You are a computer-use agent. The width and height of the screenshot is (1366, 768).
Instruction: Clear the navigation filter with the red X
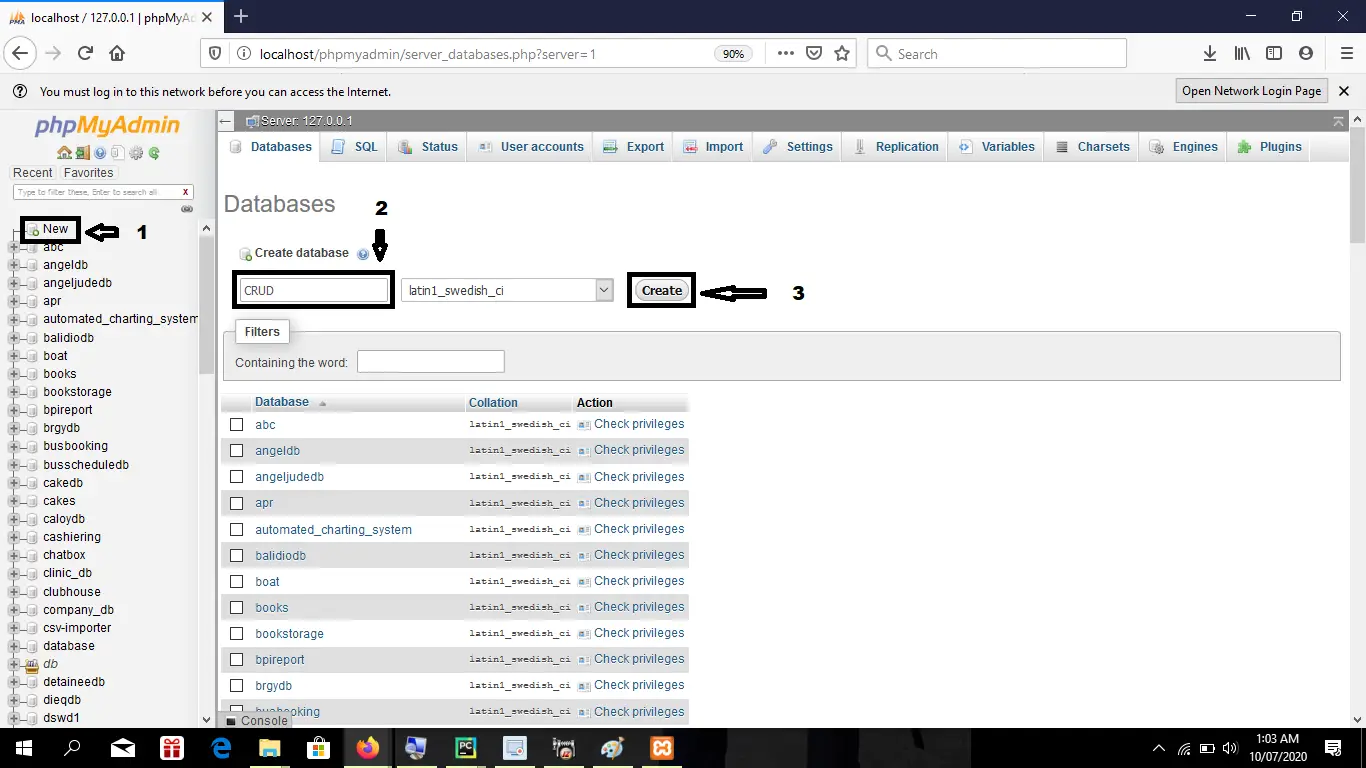[x=185, y=192]
